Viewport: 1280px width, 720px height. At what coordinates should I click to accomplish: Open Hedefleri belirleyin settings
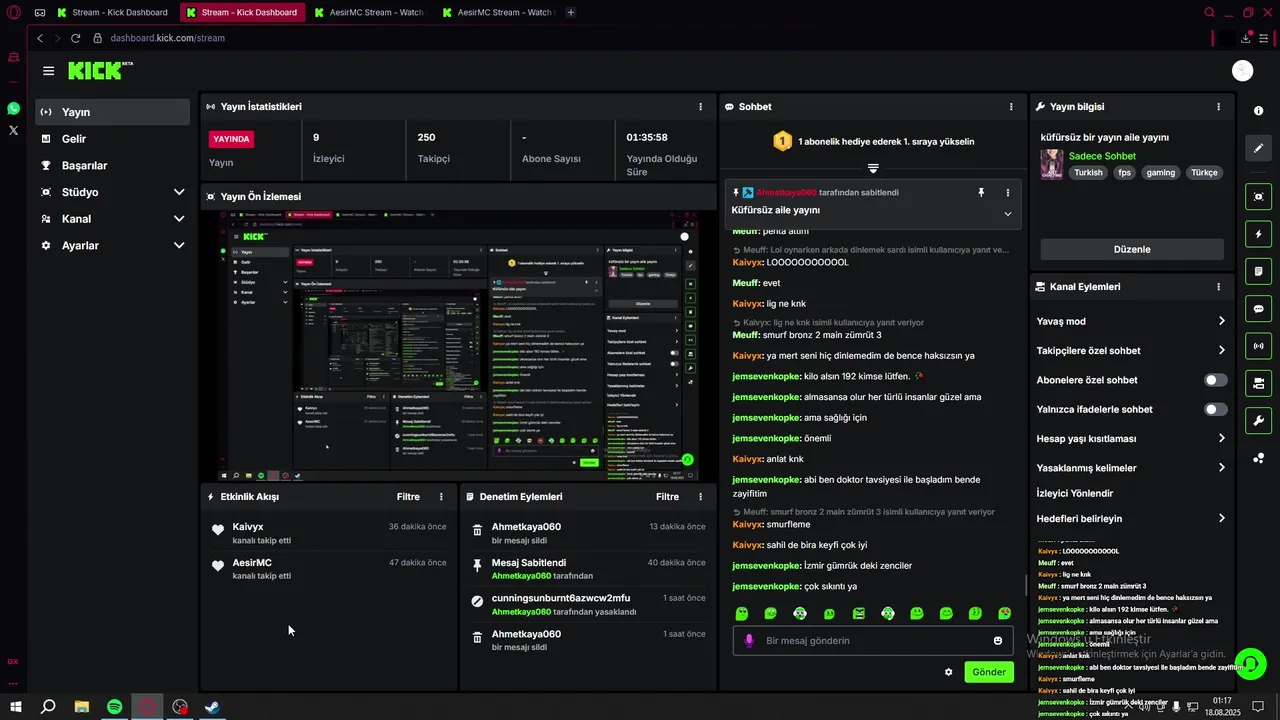coord(1131,519)
